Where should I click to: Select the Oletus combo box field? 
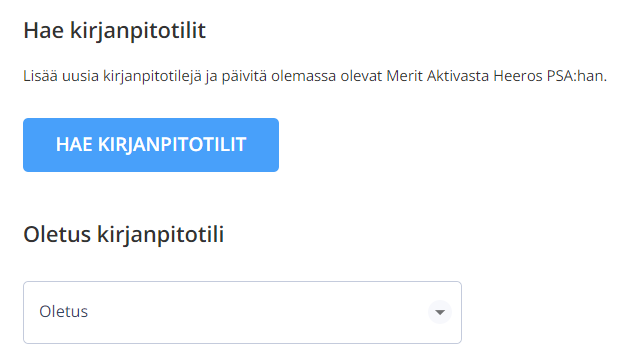(x=242, y=312)
